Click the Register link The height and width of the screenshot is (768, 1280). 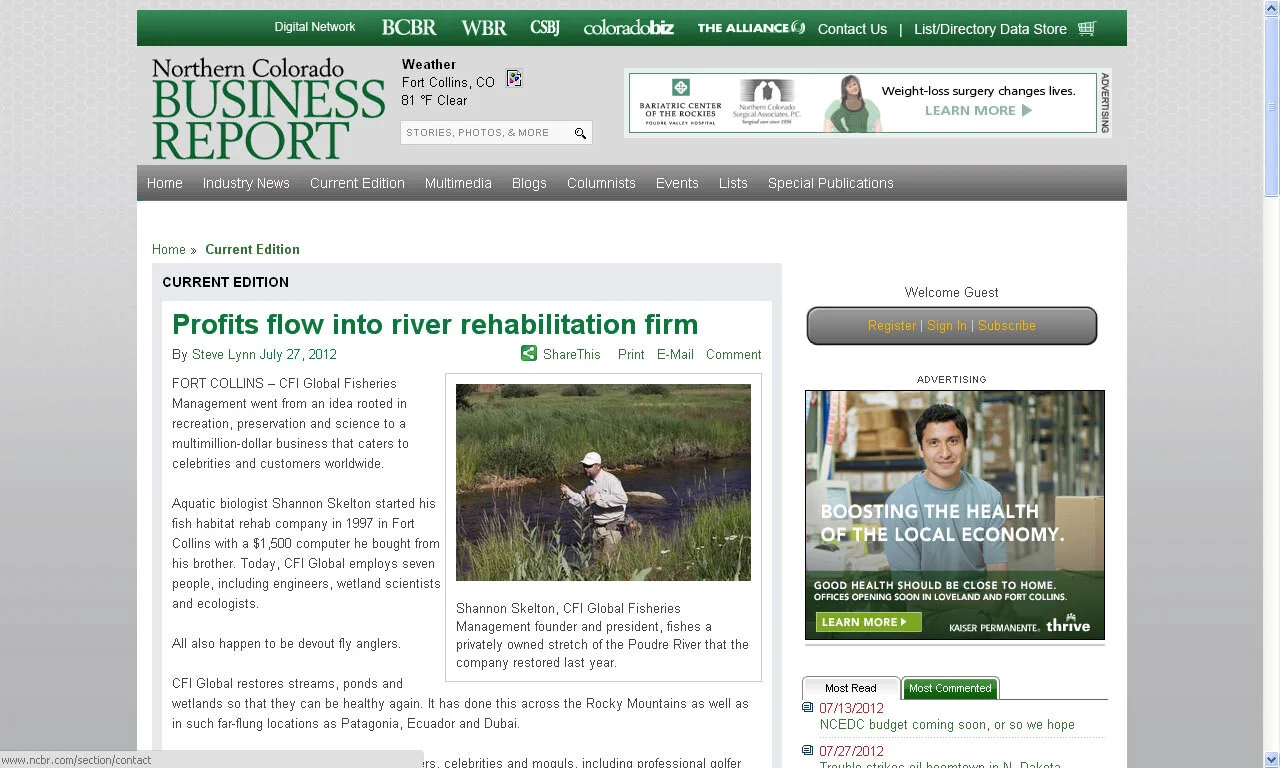click(892, 326)
